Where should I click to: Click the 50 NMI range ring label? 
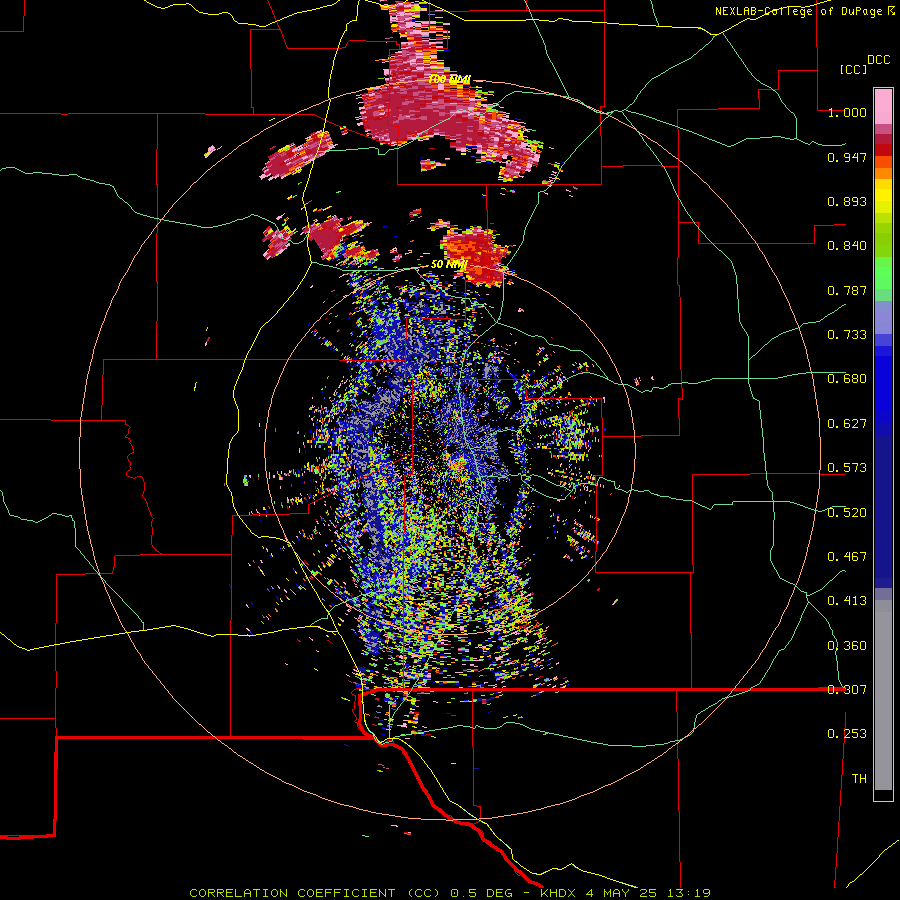click(x=449, y=265)
